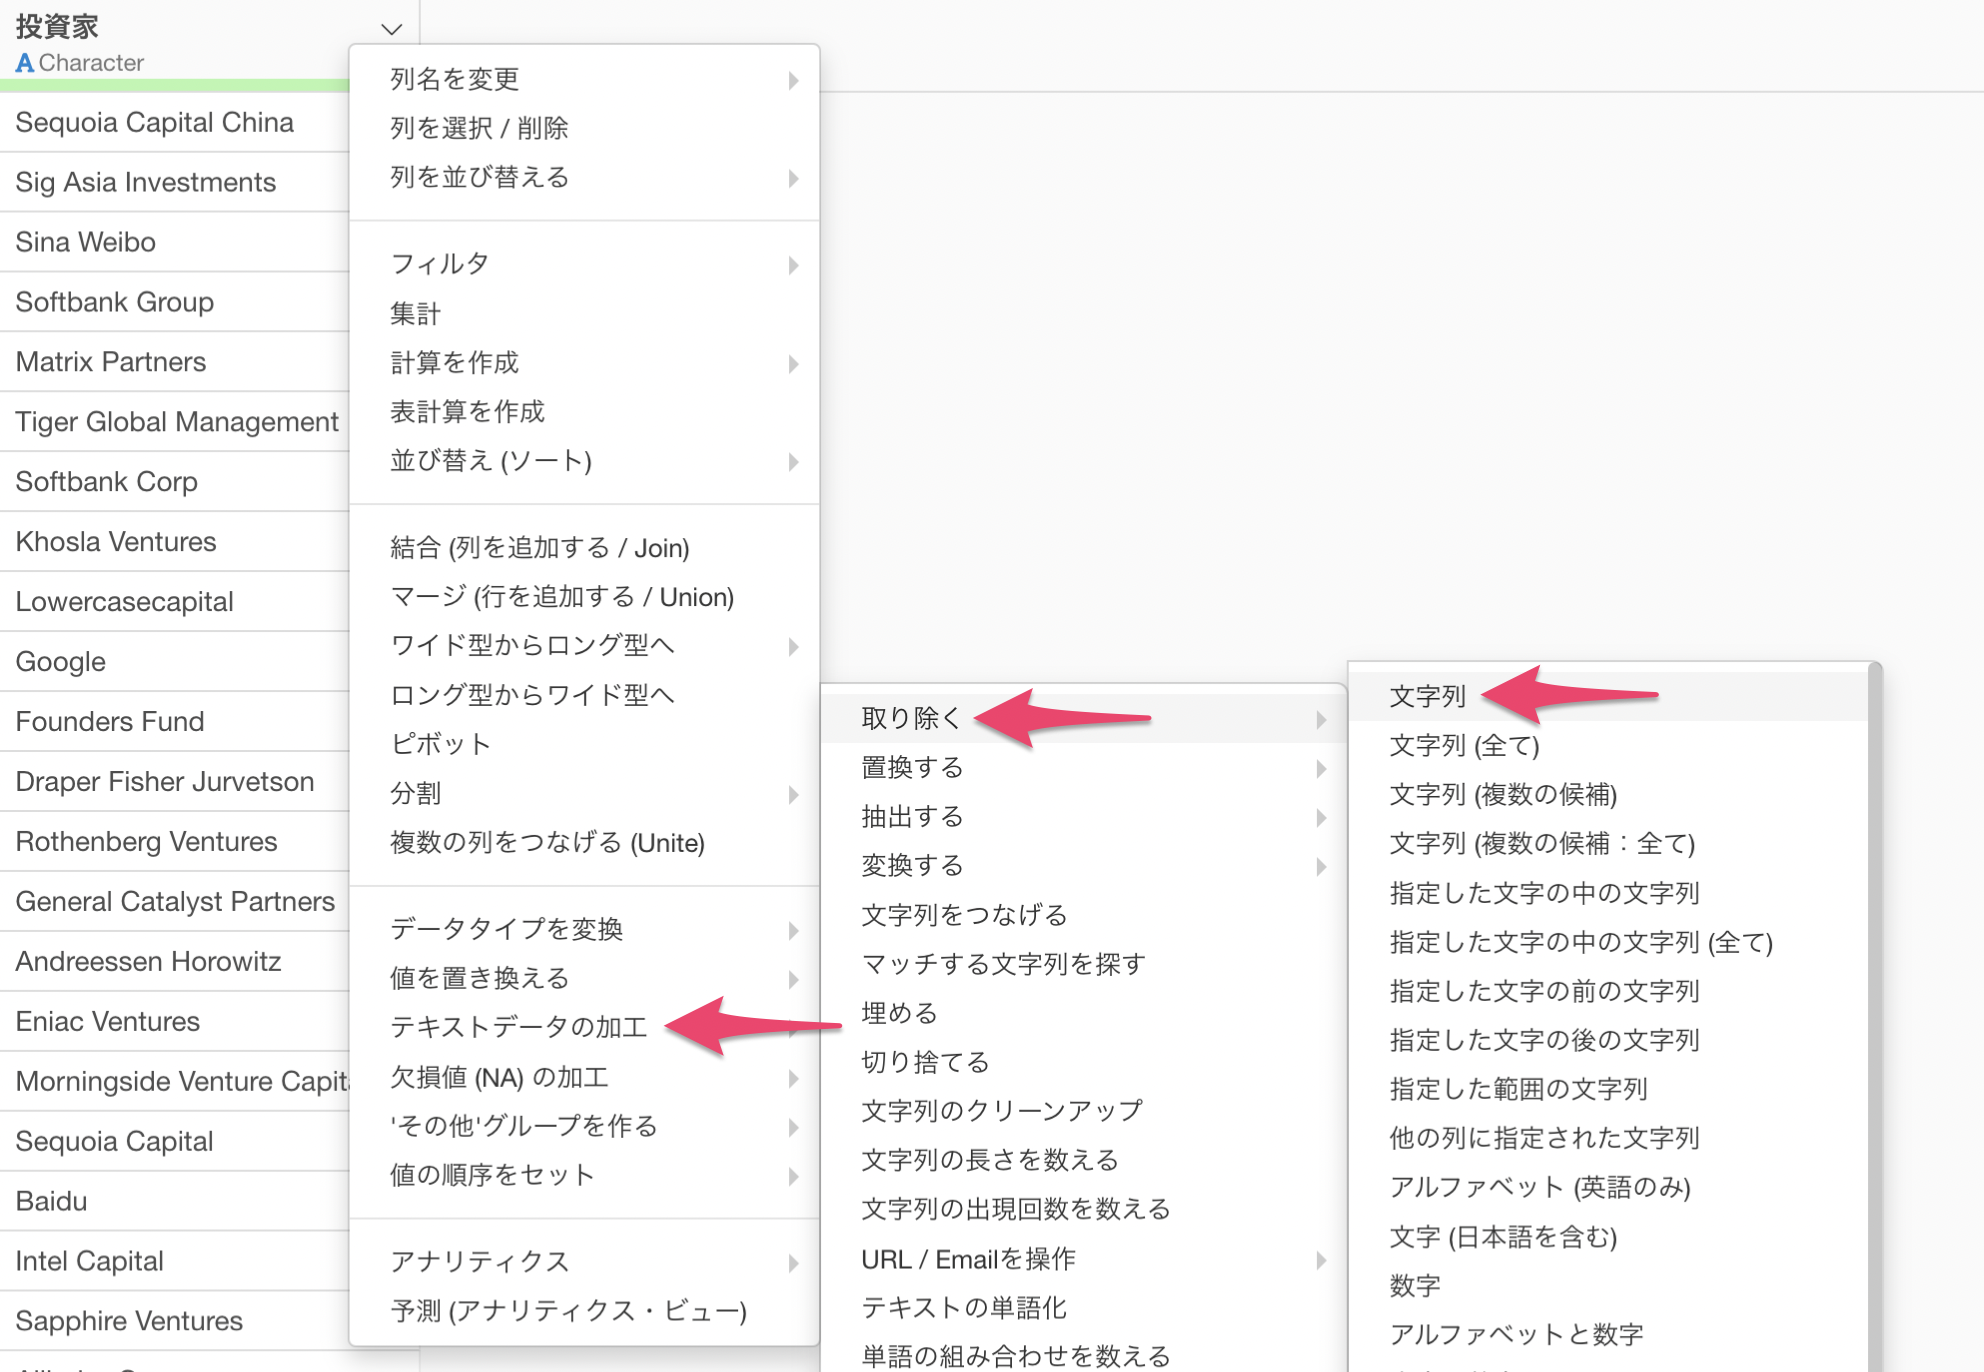Select ロング型からワイド型へ menu item
Image resolution: width=1984 pixels, height=1372 pixels.
(x=532, y=695)
